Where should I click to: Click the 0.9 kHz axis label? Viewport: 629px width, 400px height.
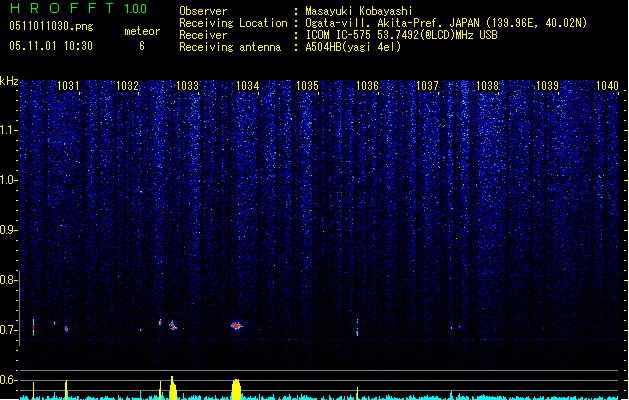point(9,230)
